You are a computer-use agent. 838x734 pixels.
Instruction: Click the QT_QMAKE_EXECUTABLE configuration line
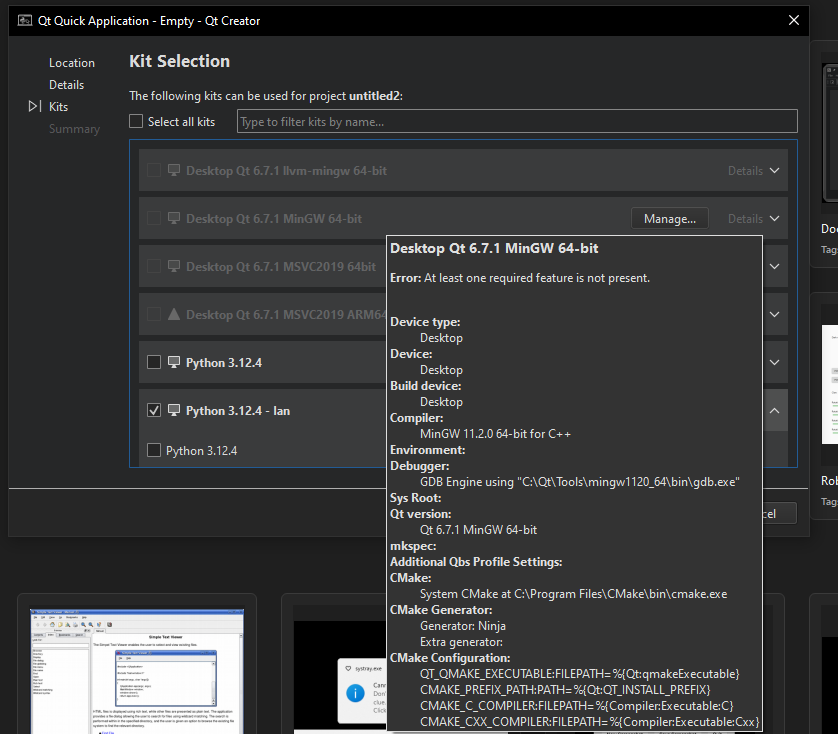(x=580, y=674)
